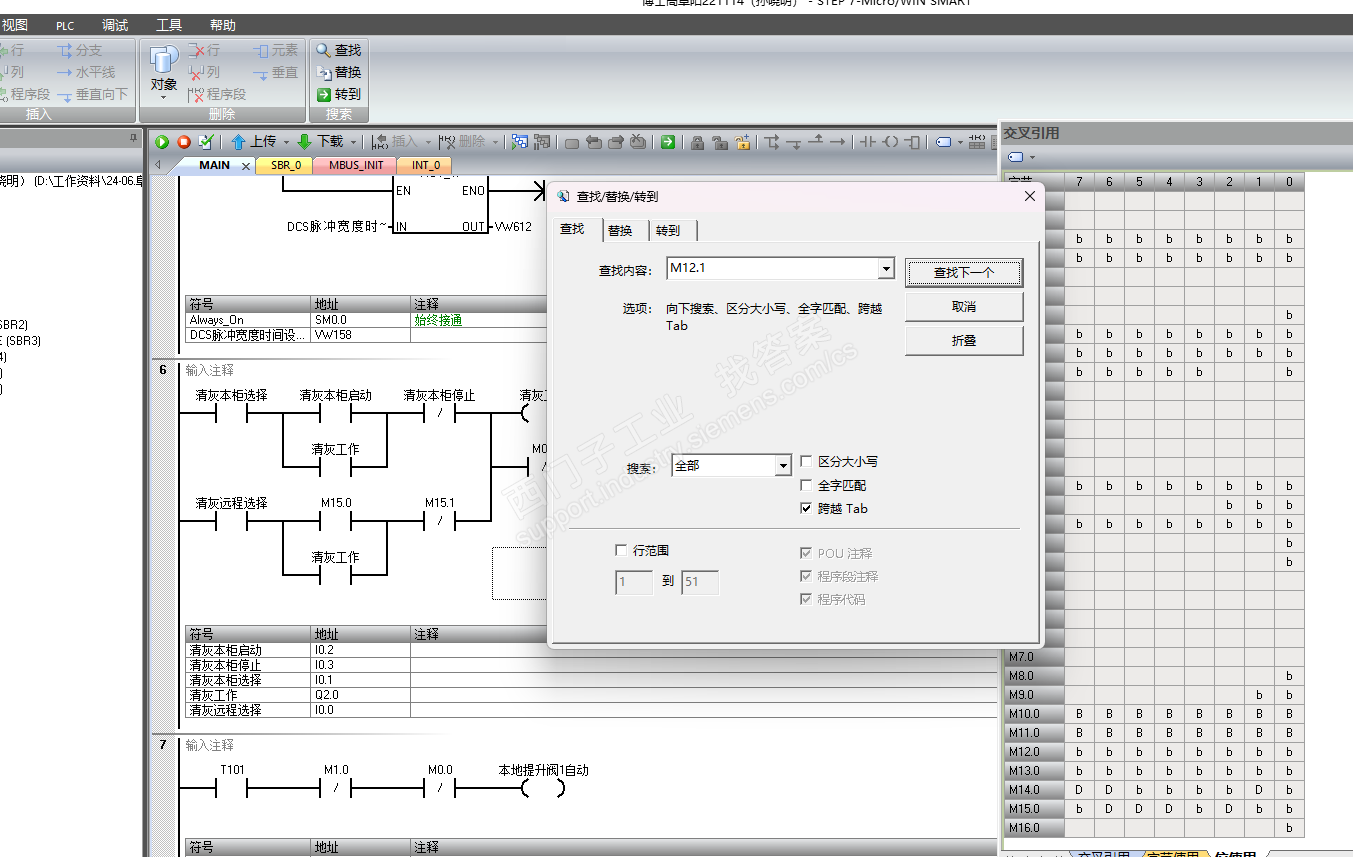This screenshot has width=1353, height=857.
Task: Click 替换 in the ribbon 搜索 group
Action: pos(338,72)
